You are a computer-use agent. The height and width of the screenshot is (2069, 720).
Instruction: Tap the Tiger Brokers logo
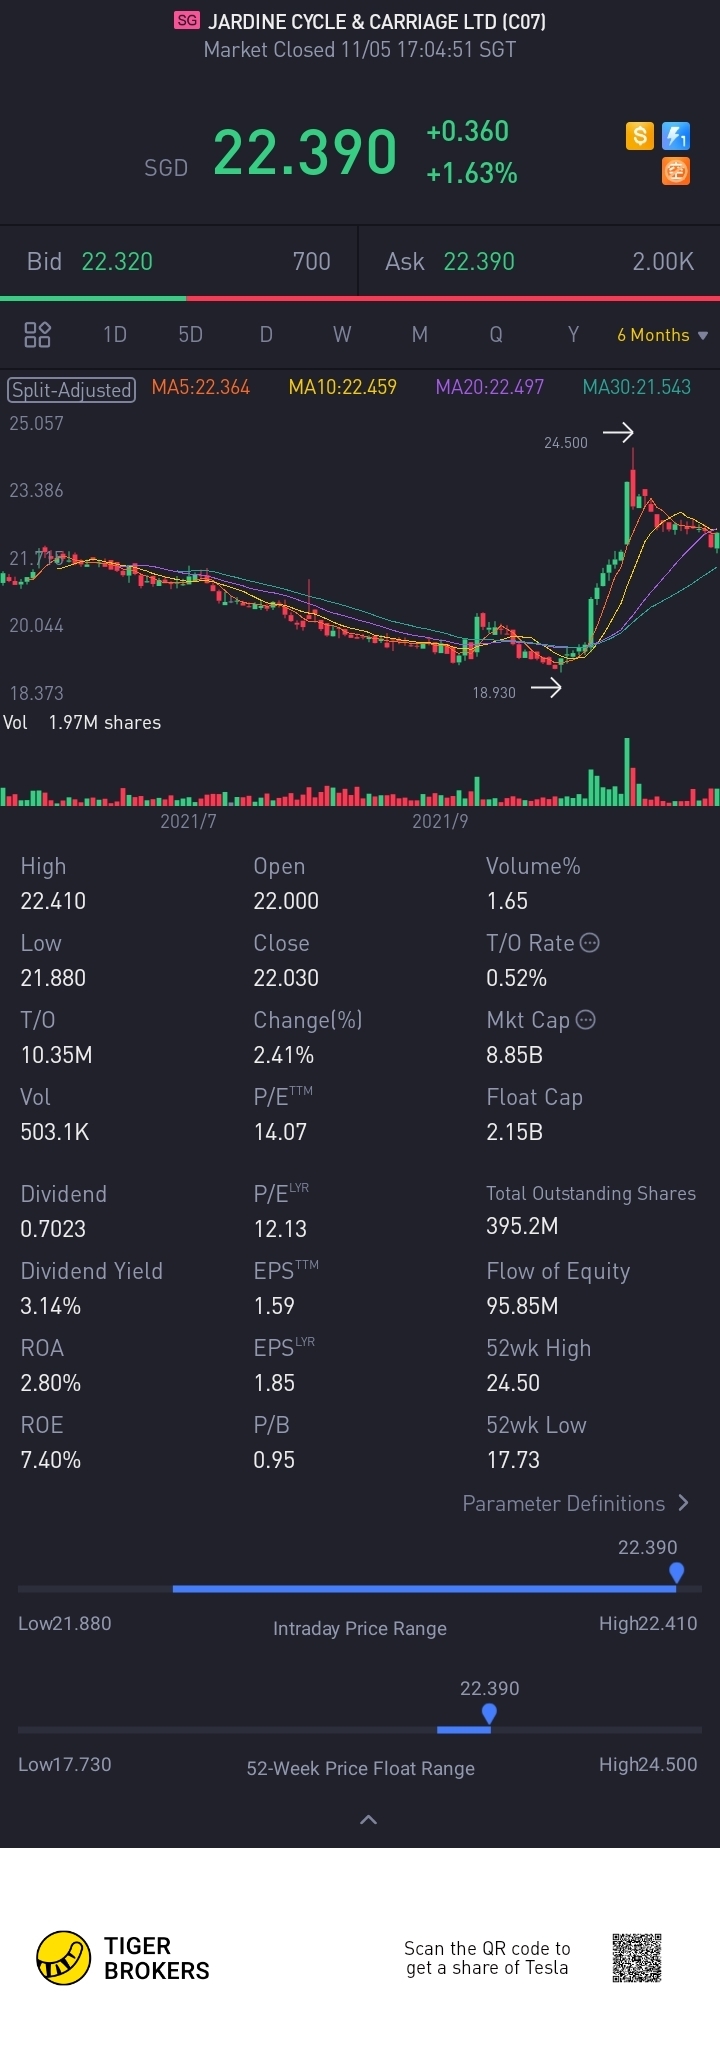click(x=123, y=1958)
